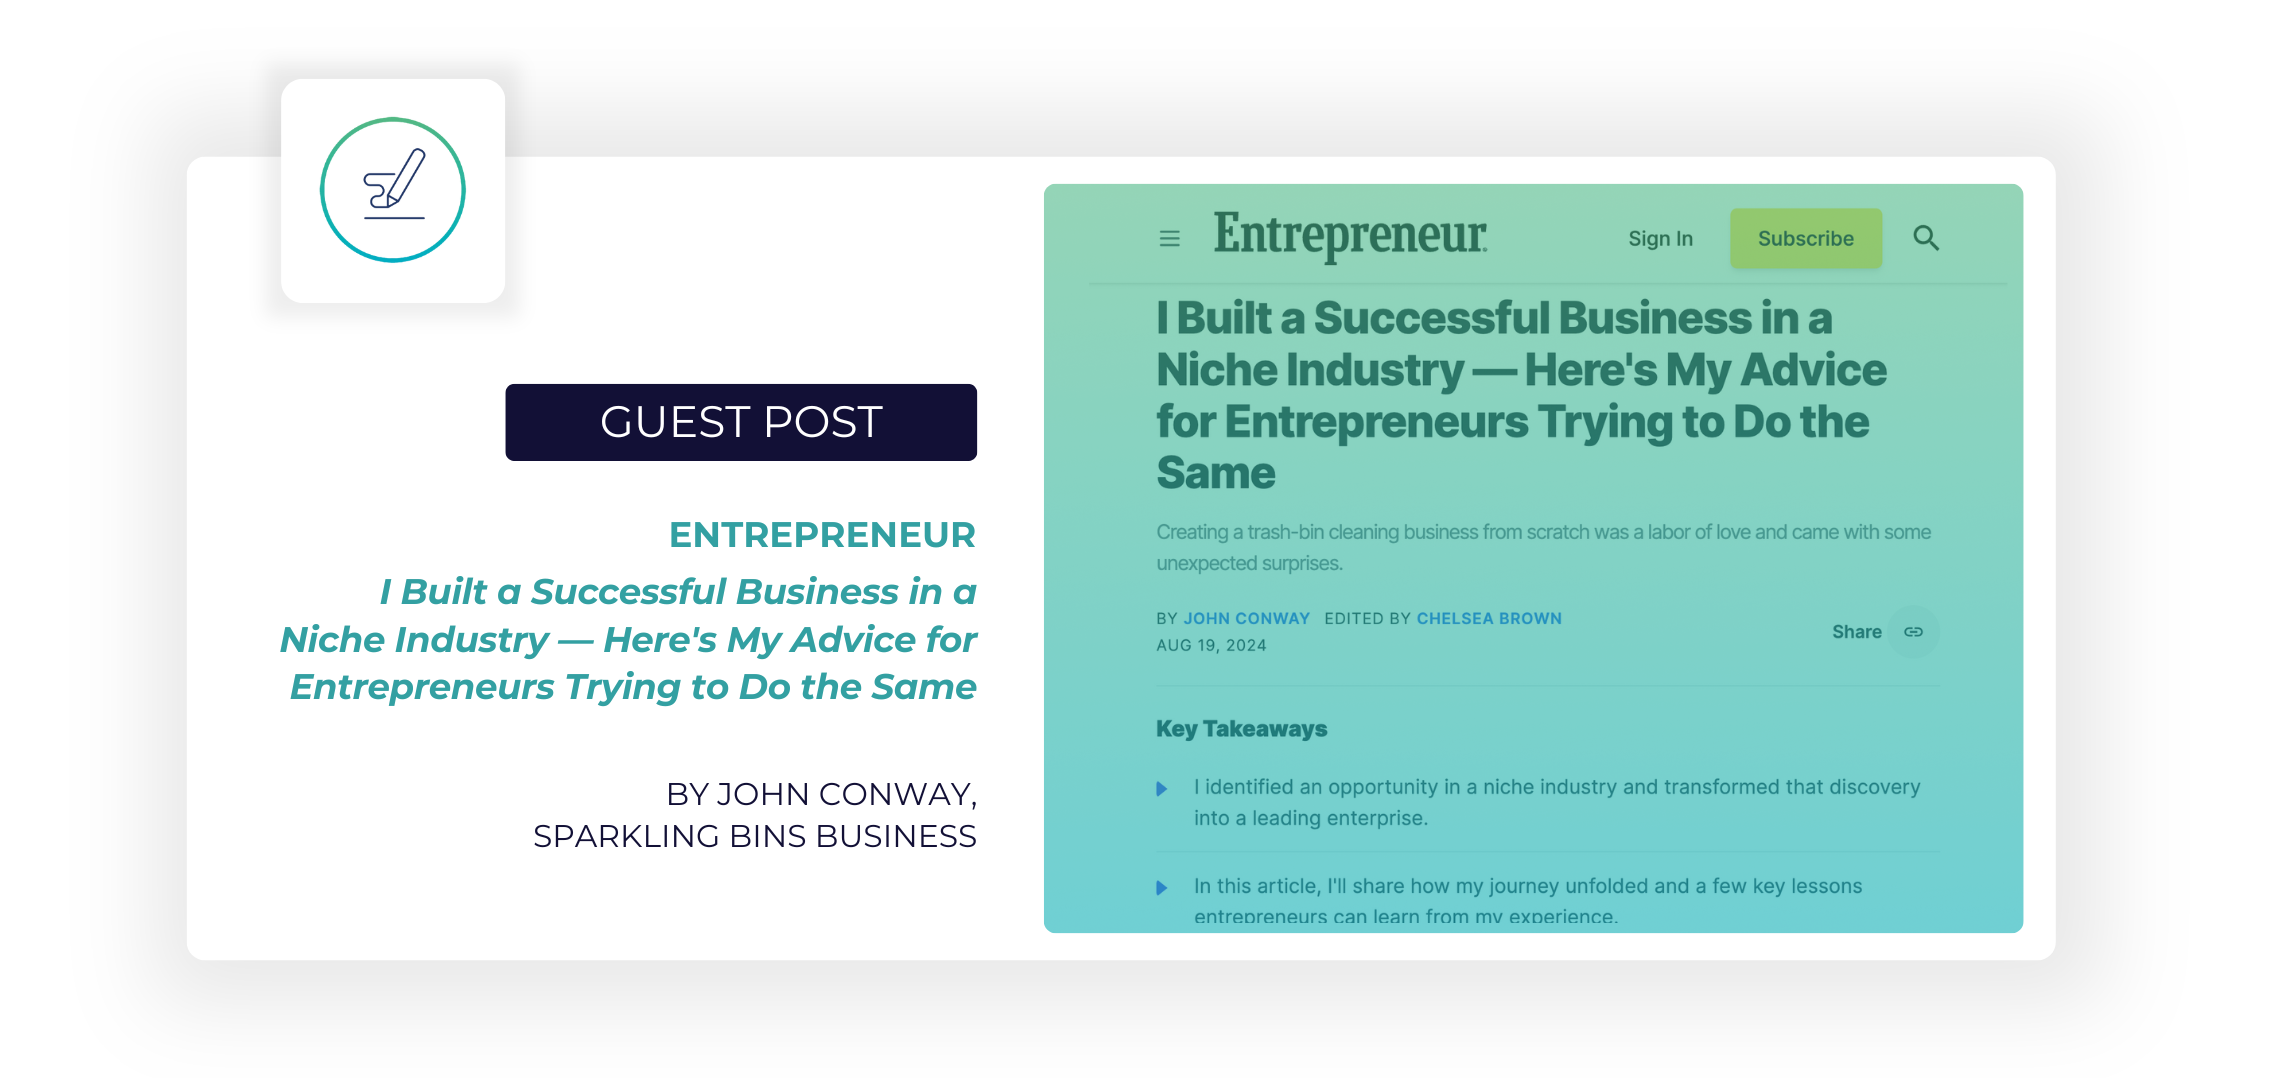Click the italic article title on left

629,639
